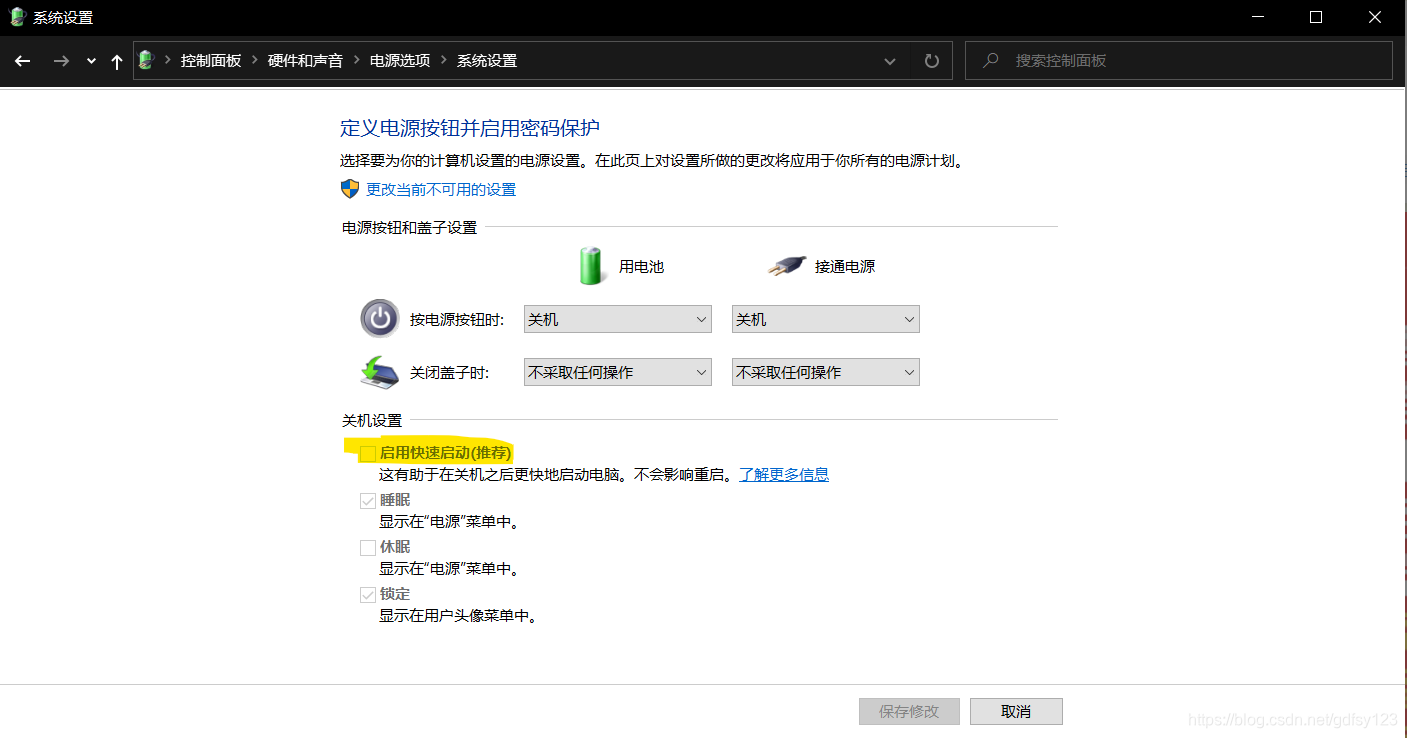Click the window title bar battery icon
Image resolution: width=1407 pixels, height=738 pixels.
17,17
